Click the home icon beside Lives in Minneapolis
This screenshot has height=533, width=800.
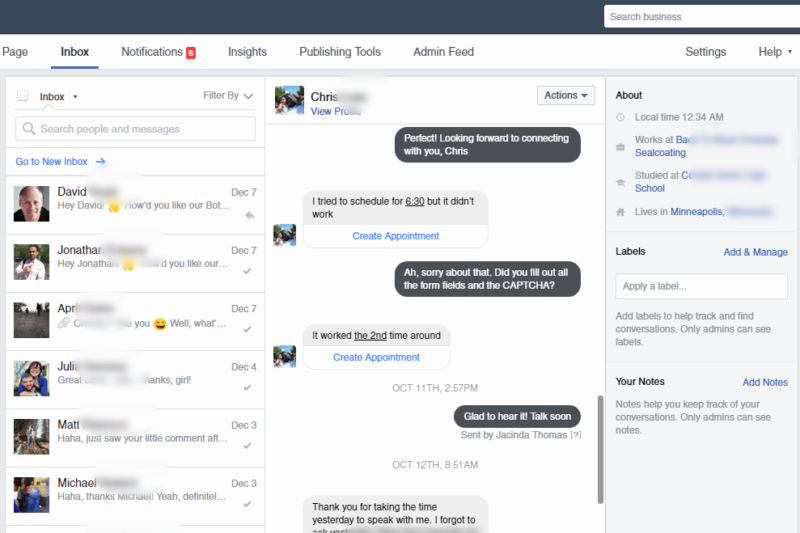(621, 212)
